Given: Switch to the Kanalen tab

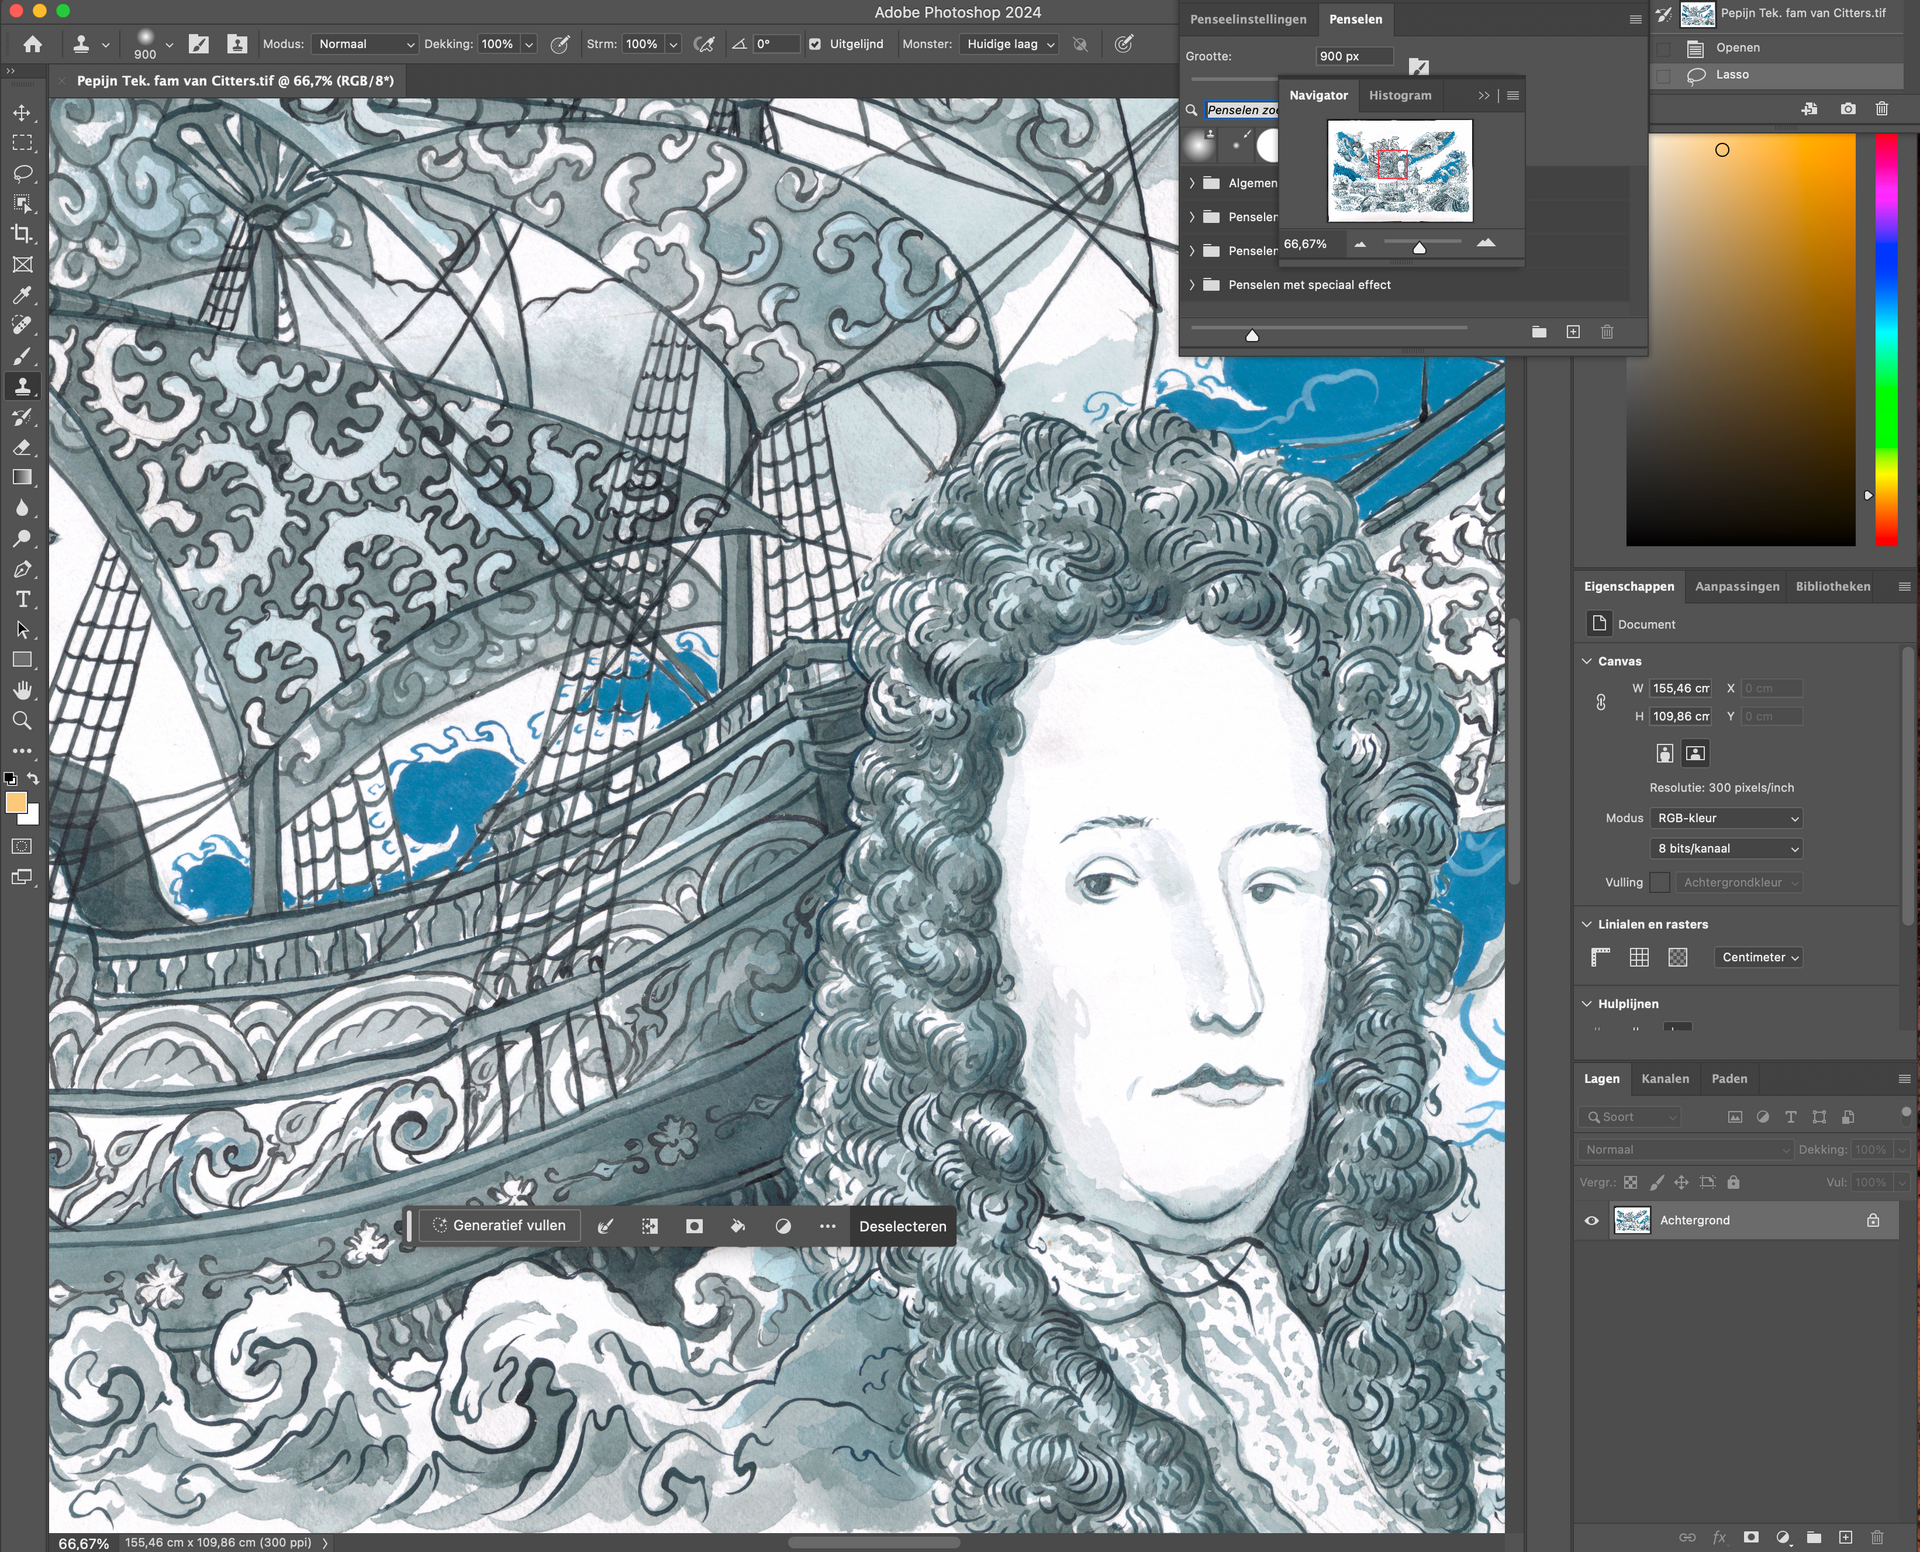Looking at the screenshot, I should tap(1664, 1078).
